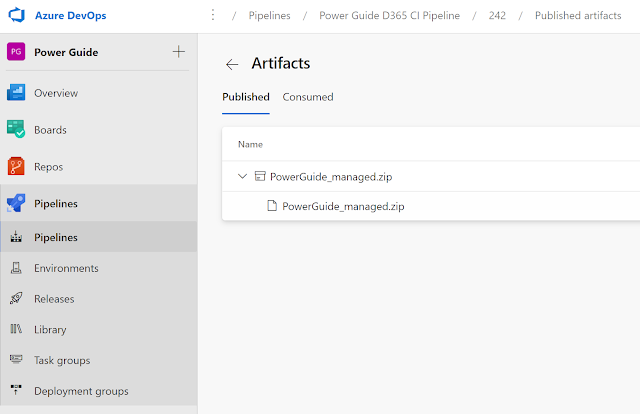The height and width of the screenshot is (414, 640).
Task: Open the Power Guide project name
Action: click(66, 52)
